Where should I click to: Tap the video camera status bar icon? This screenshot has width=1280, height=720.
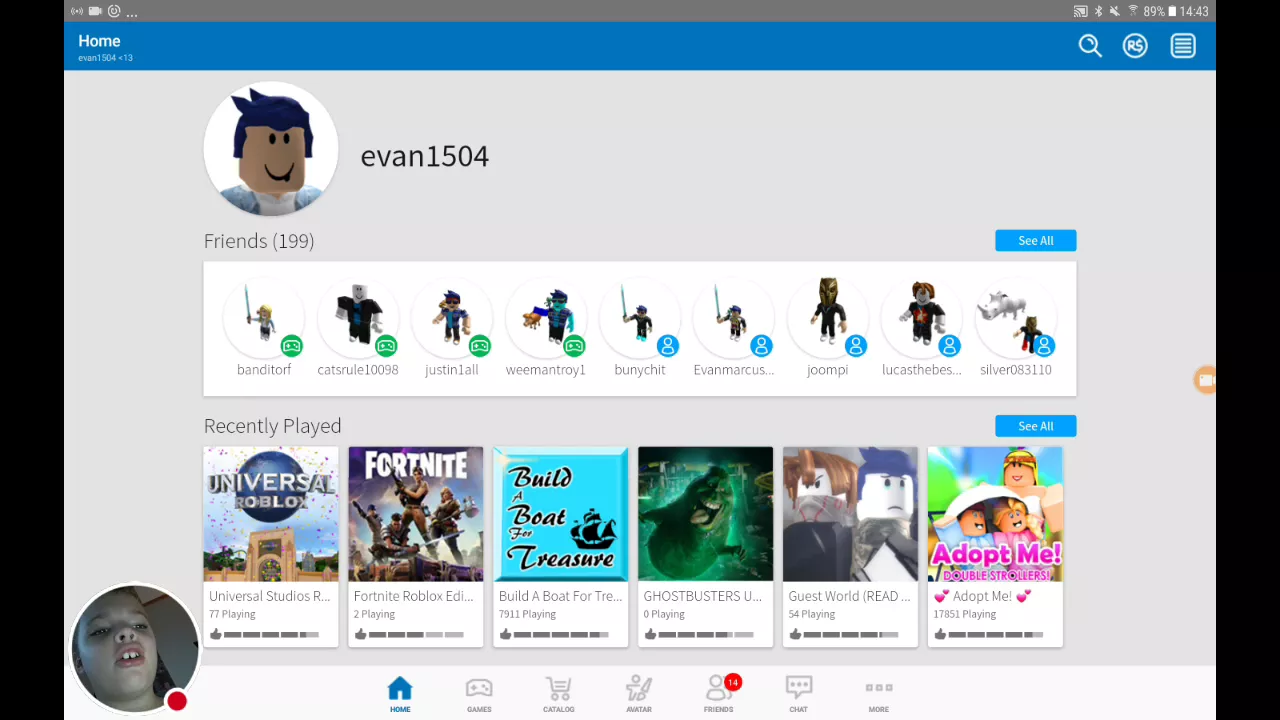pyautogui.click(x=95, y=11)
